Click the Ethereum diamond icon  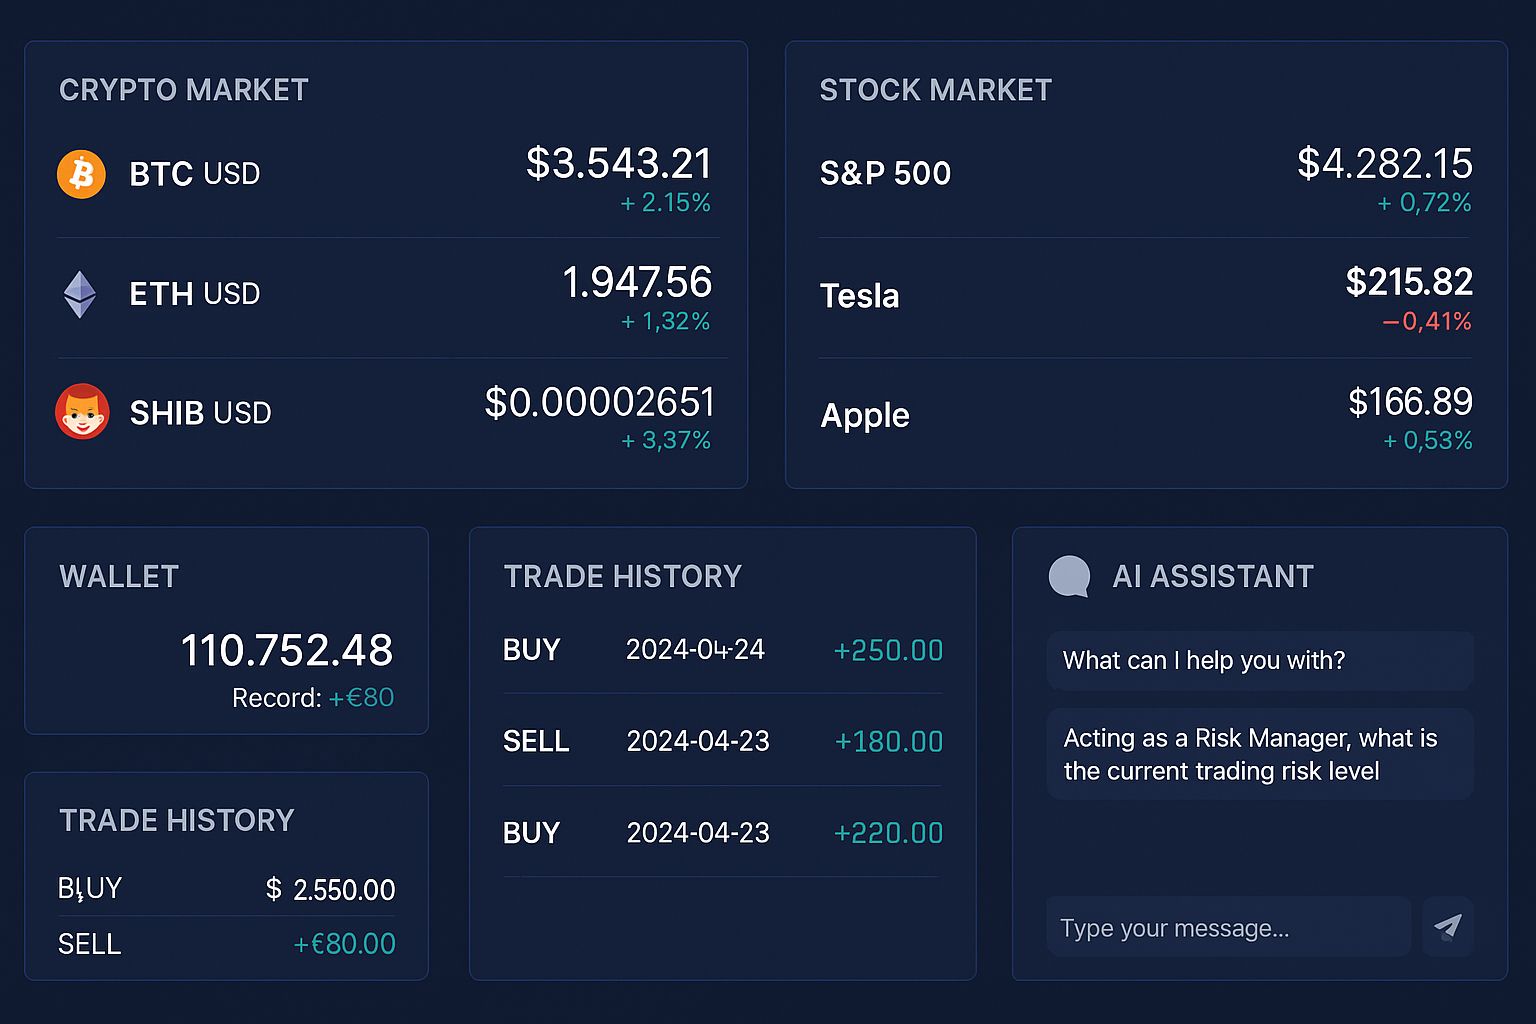tap(80, 294)
